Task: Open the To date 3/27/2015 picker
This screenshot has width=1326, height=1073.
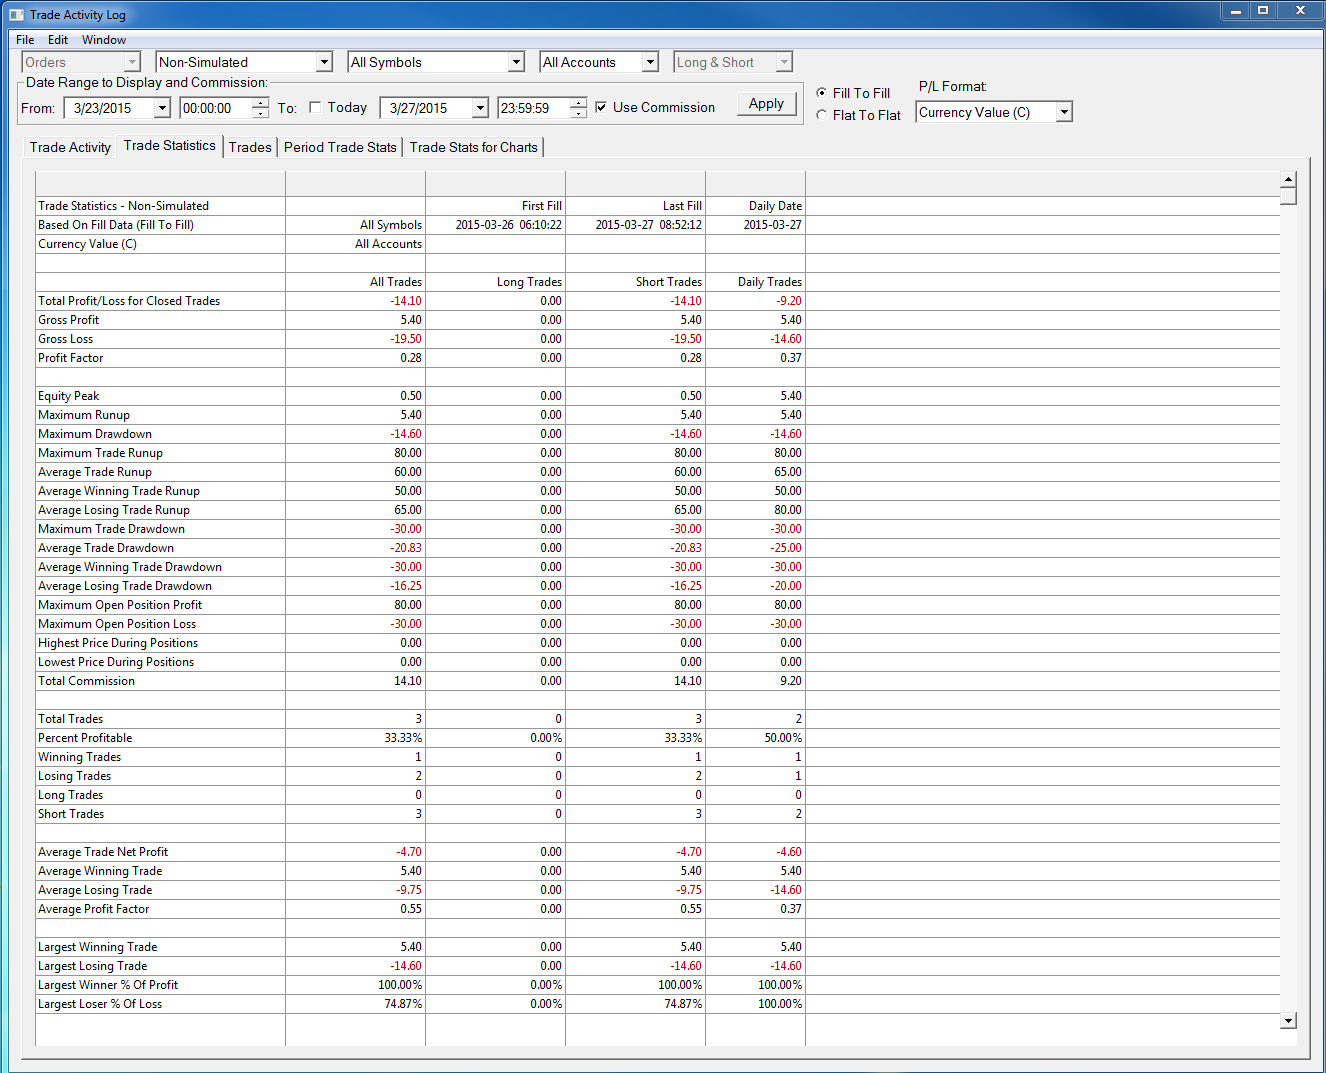Action: pos(434,108)
